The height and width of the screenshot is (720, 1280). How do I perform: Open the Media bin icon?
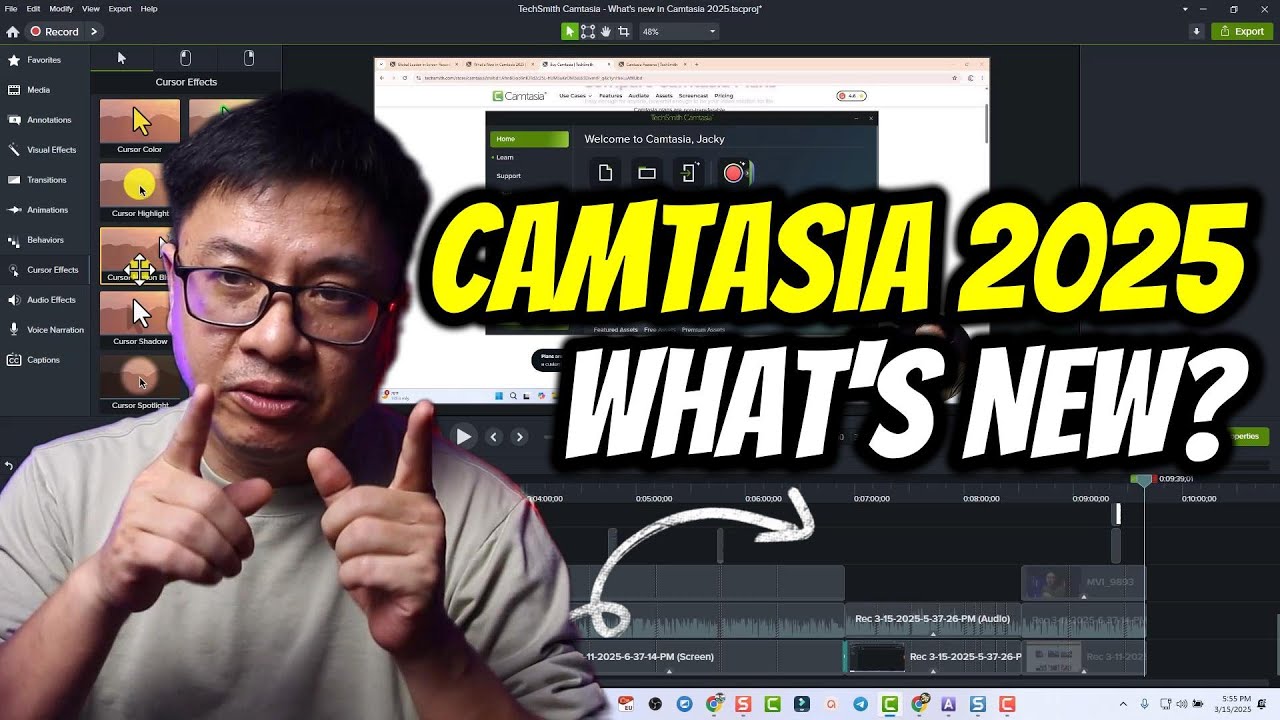[14, 90]
